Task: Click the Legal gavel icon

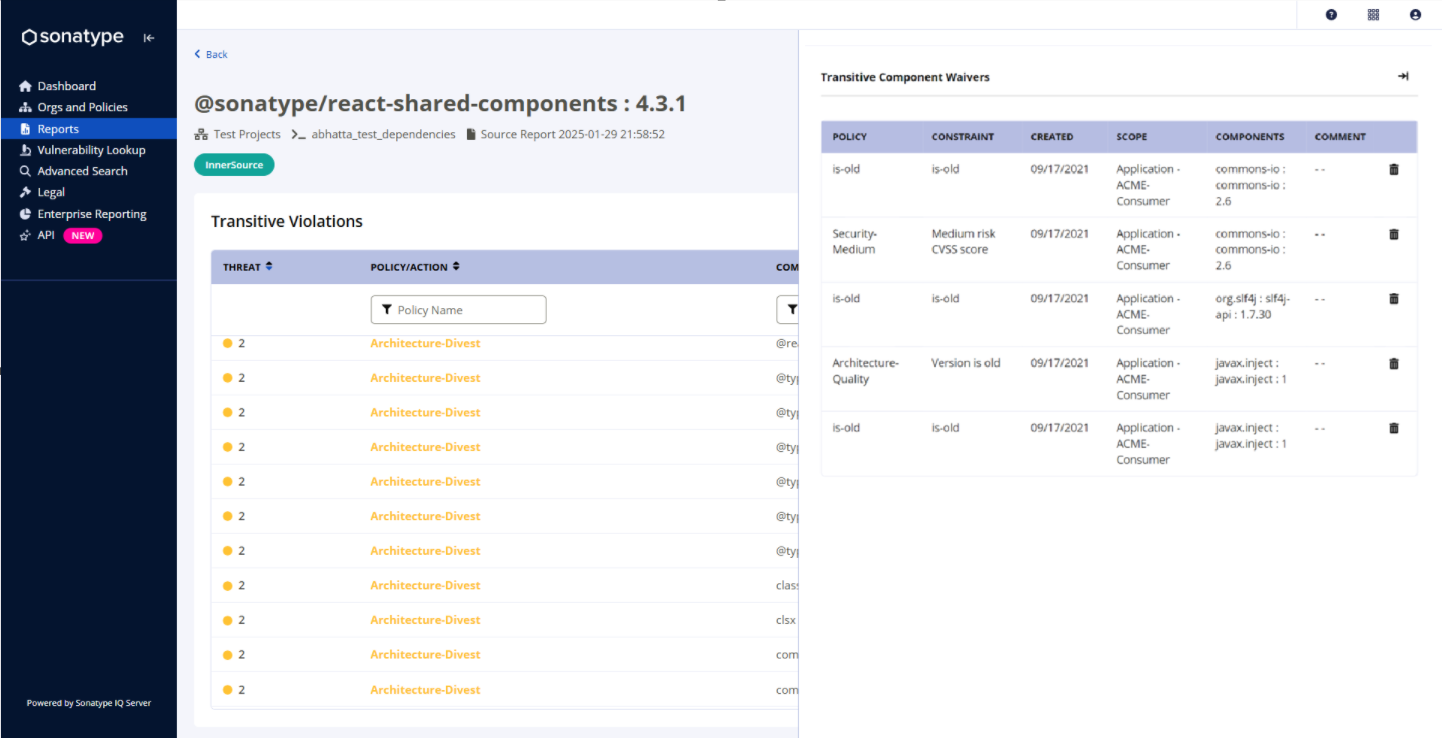Action: tap(26, 192)
